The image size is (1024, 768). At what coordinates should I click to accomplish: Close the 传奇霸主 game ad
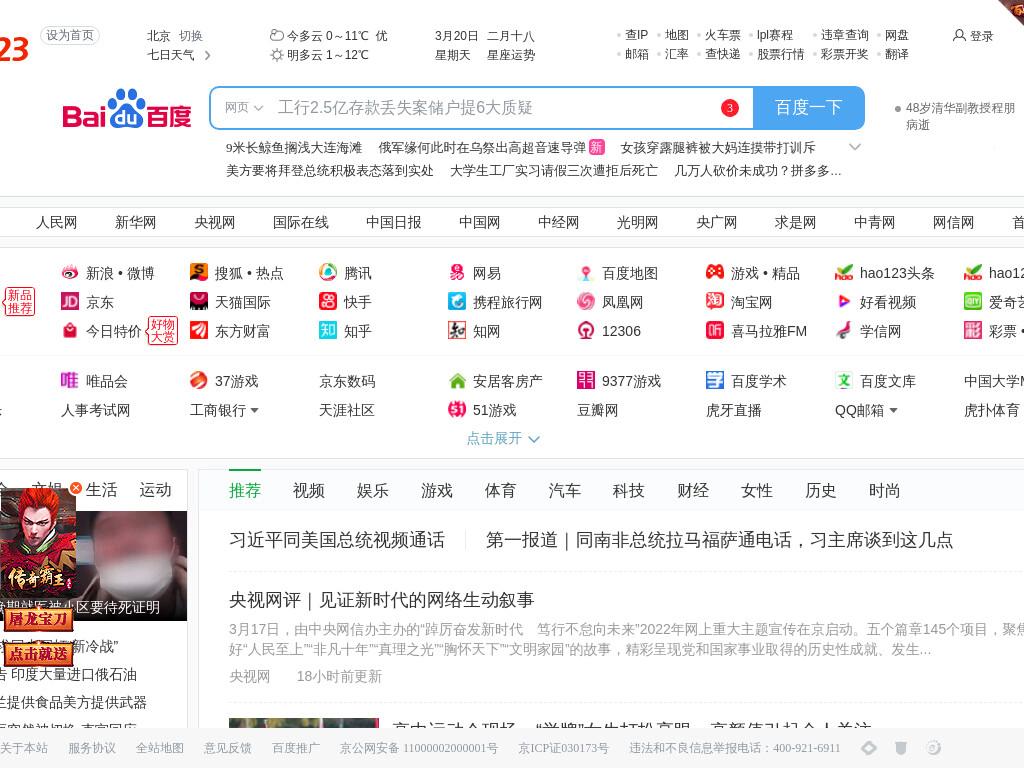[76, 488]
